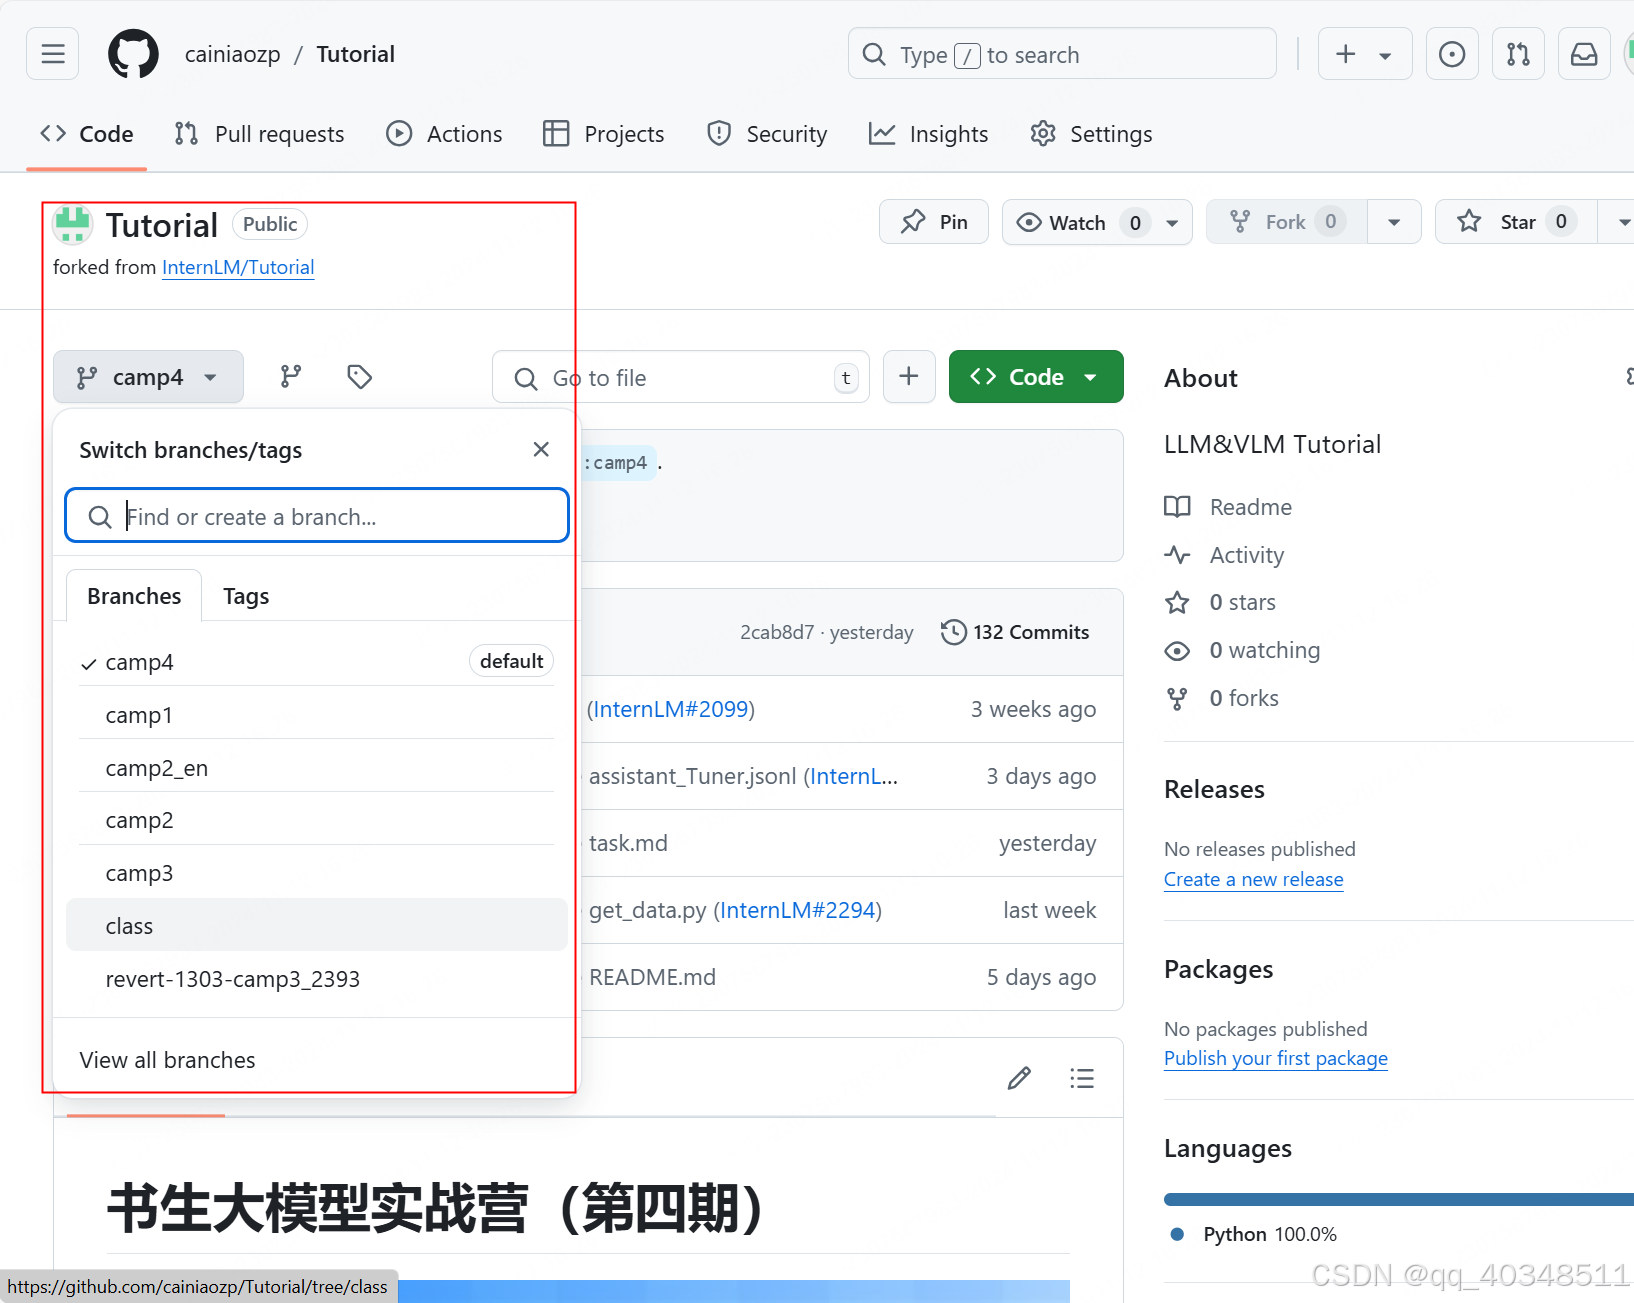Click the Python language bar
1634x1303 pixels.
tap(1399, 1198)
